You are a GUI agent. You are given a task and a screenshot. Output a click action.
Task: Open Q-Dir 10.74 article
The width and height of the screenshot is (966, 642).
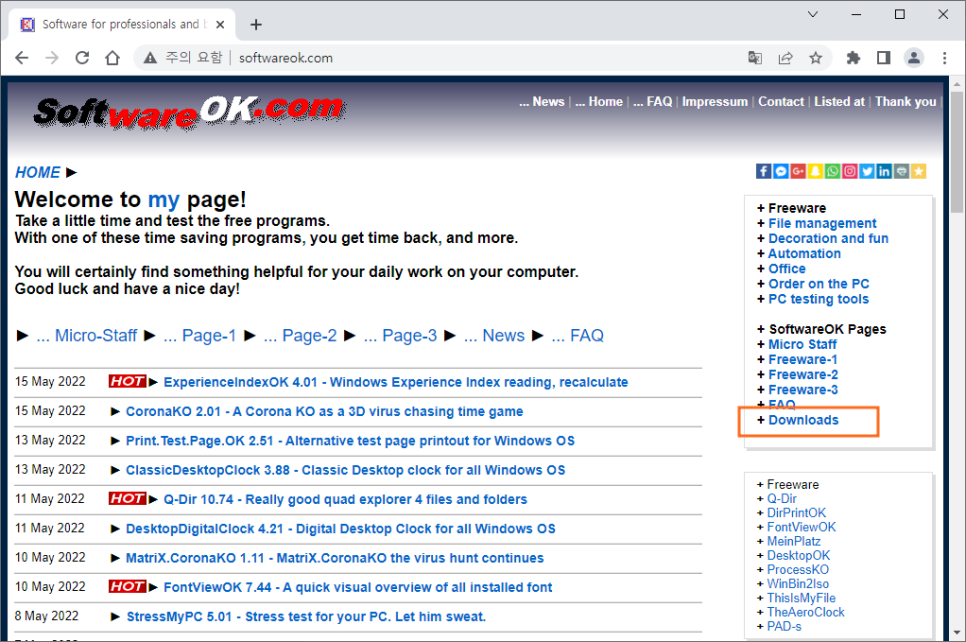pyautogui.click(x=345, y=499)
